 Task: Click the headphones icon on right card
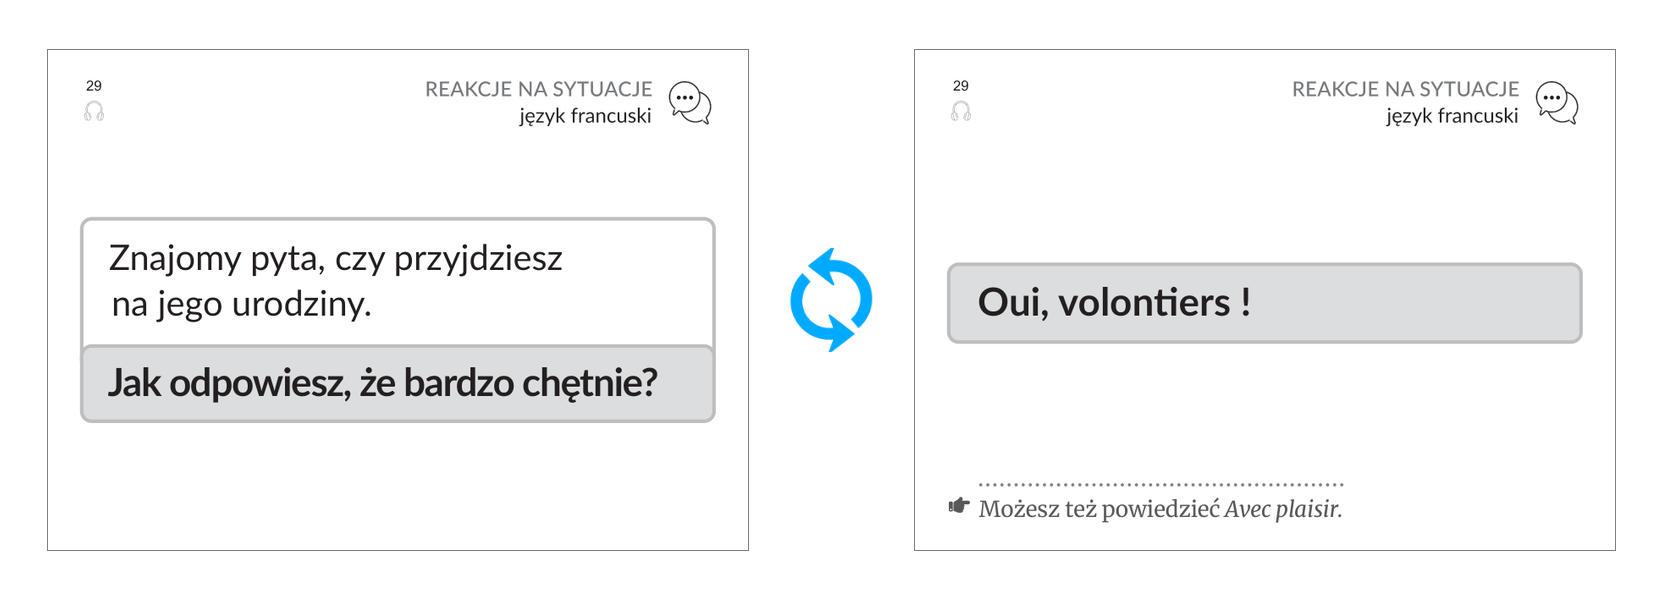961,111
